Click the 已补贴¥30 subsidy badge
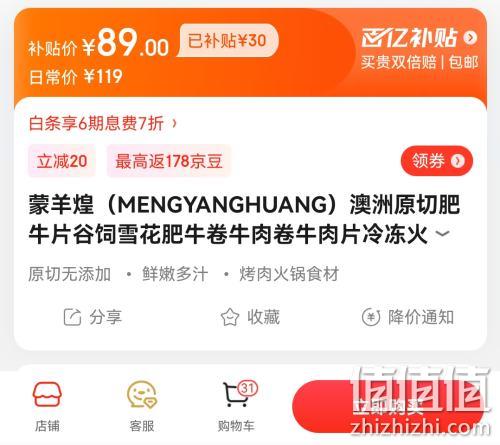 [x=227, y=41]
